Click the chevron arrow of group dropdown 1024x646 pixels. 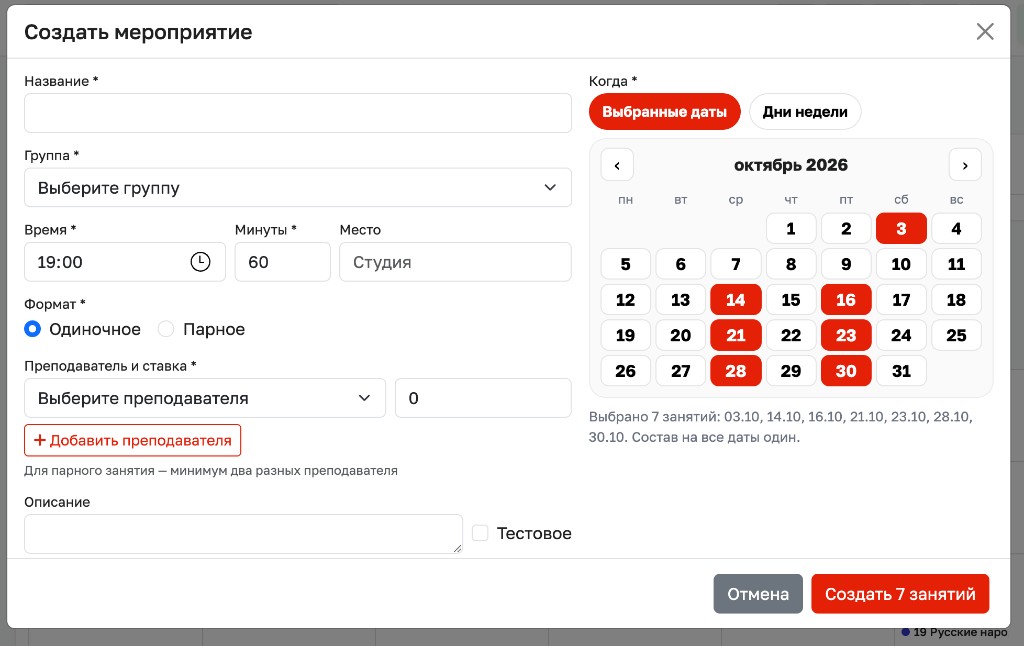(551, 187)
